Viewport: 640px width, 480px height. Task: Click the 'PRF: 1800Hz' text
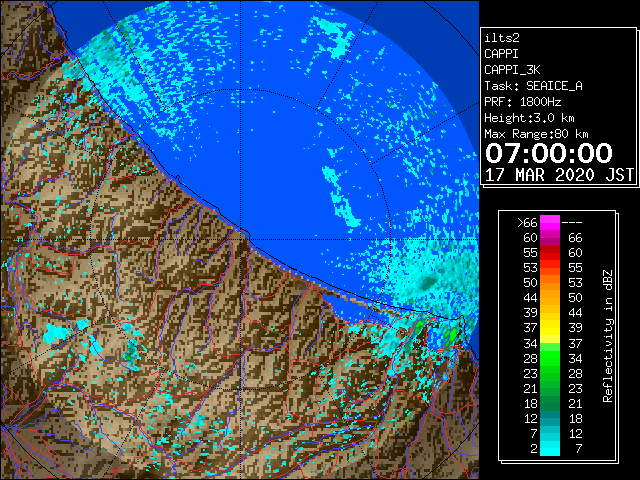[x=522, y=102]
